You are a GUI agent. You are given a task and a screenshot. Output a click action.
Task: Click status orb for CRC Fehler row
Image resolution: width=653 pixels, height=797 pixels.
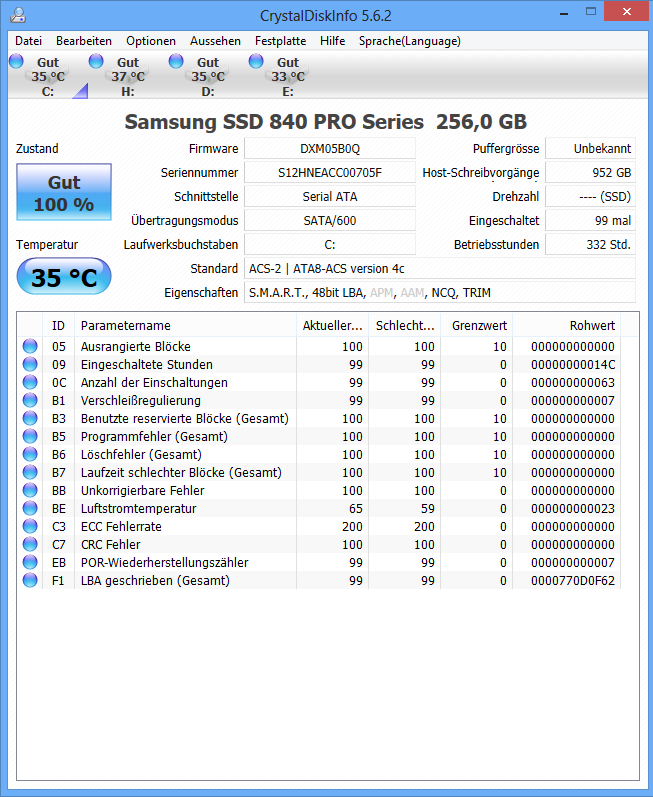[x=30, y=544]
